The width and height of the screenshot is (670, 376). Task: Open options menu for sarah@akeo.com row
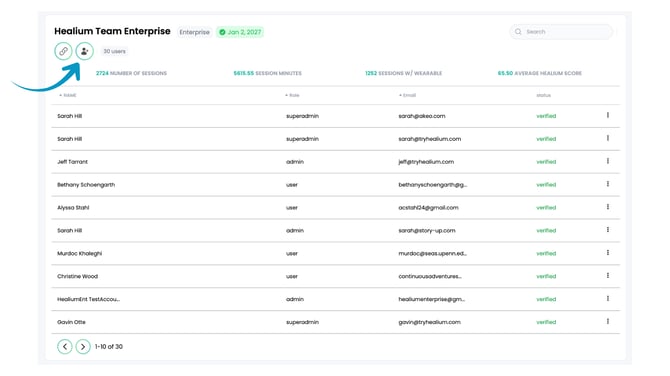coord(608,115)
